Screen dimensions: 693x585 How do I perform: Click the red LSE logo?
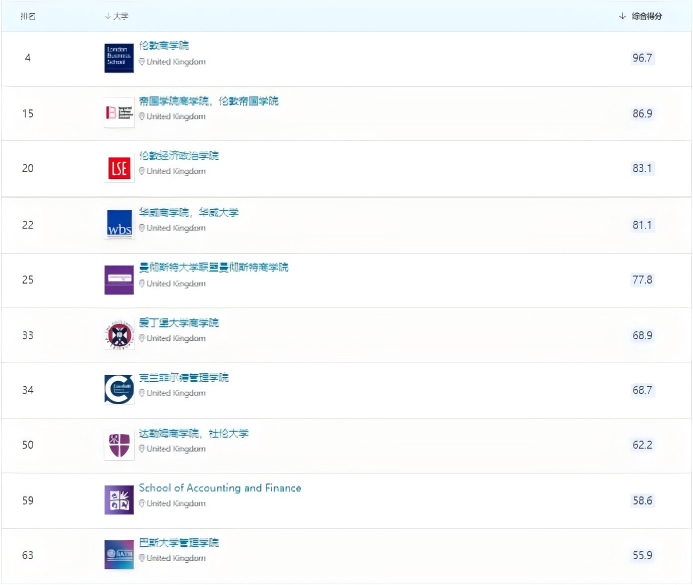119,168
